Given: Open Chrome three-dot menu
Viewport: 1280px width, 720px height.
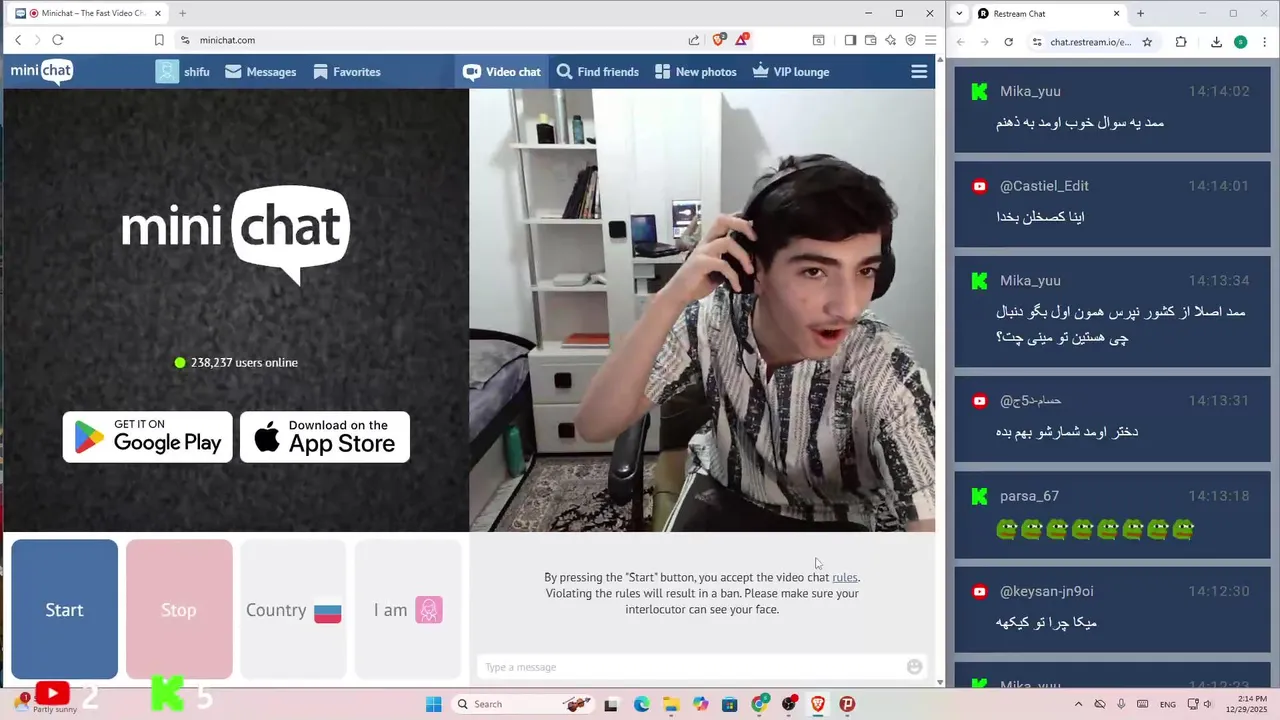Looking at the screenshot, I should tap(1264, 42).
